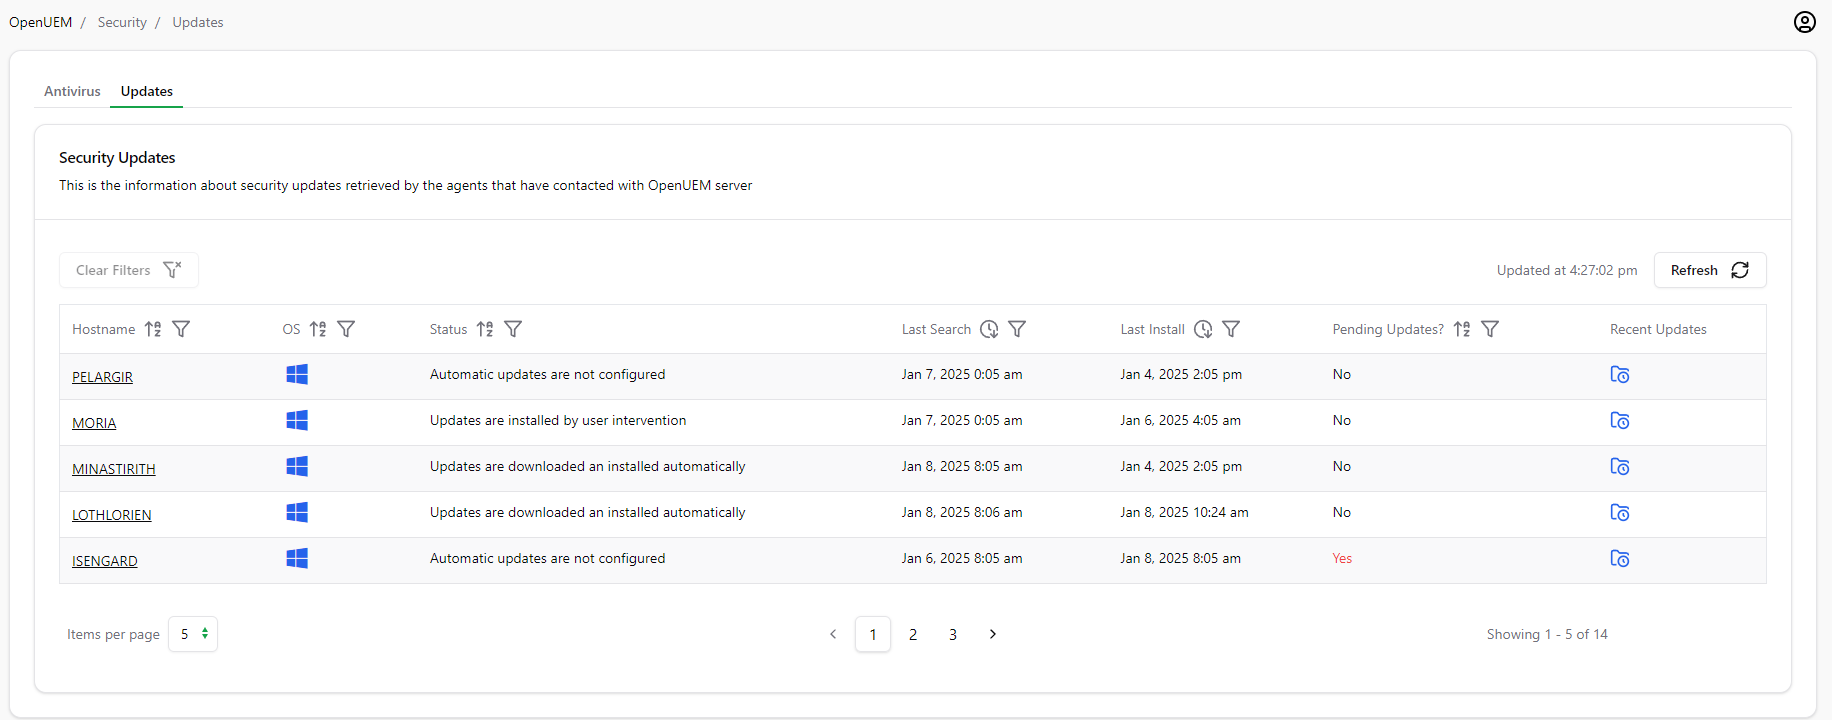1832x720 pixels.
Task: Click the Windows OS icon for LOTHLORIEN
Action: point(297,512)
